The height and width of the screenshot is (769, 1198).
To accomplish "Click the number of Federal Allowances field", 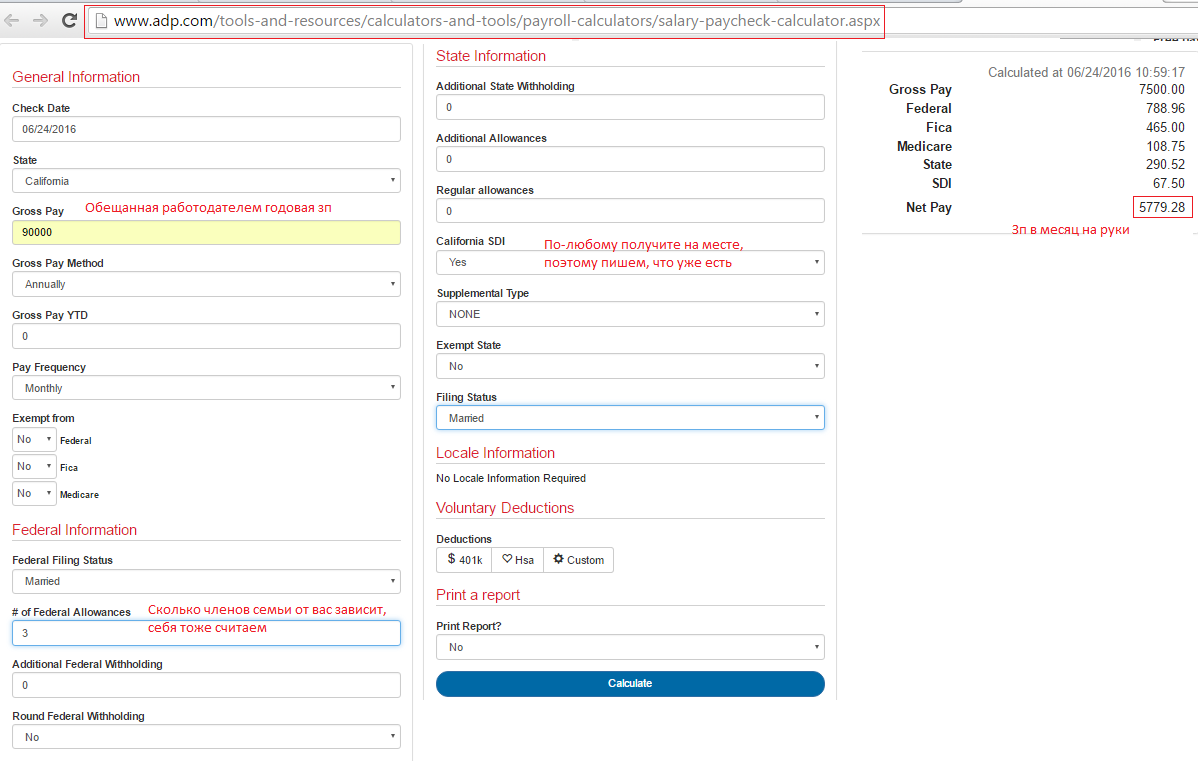I will (206, 633).
